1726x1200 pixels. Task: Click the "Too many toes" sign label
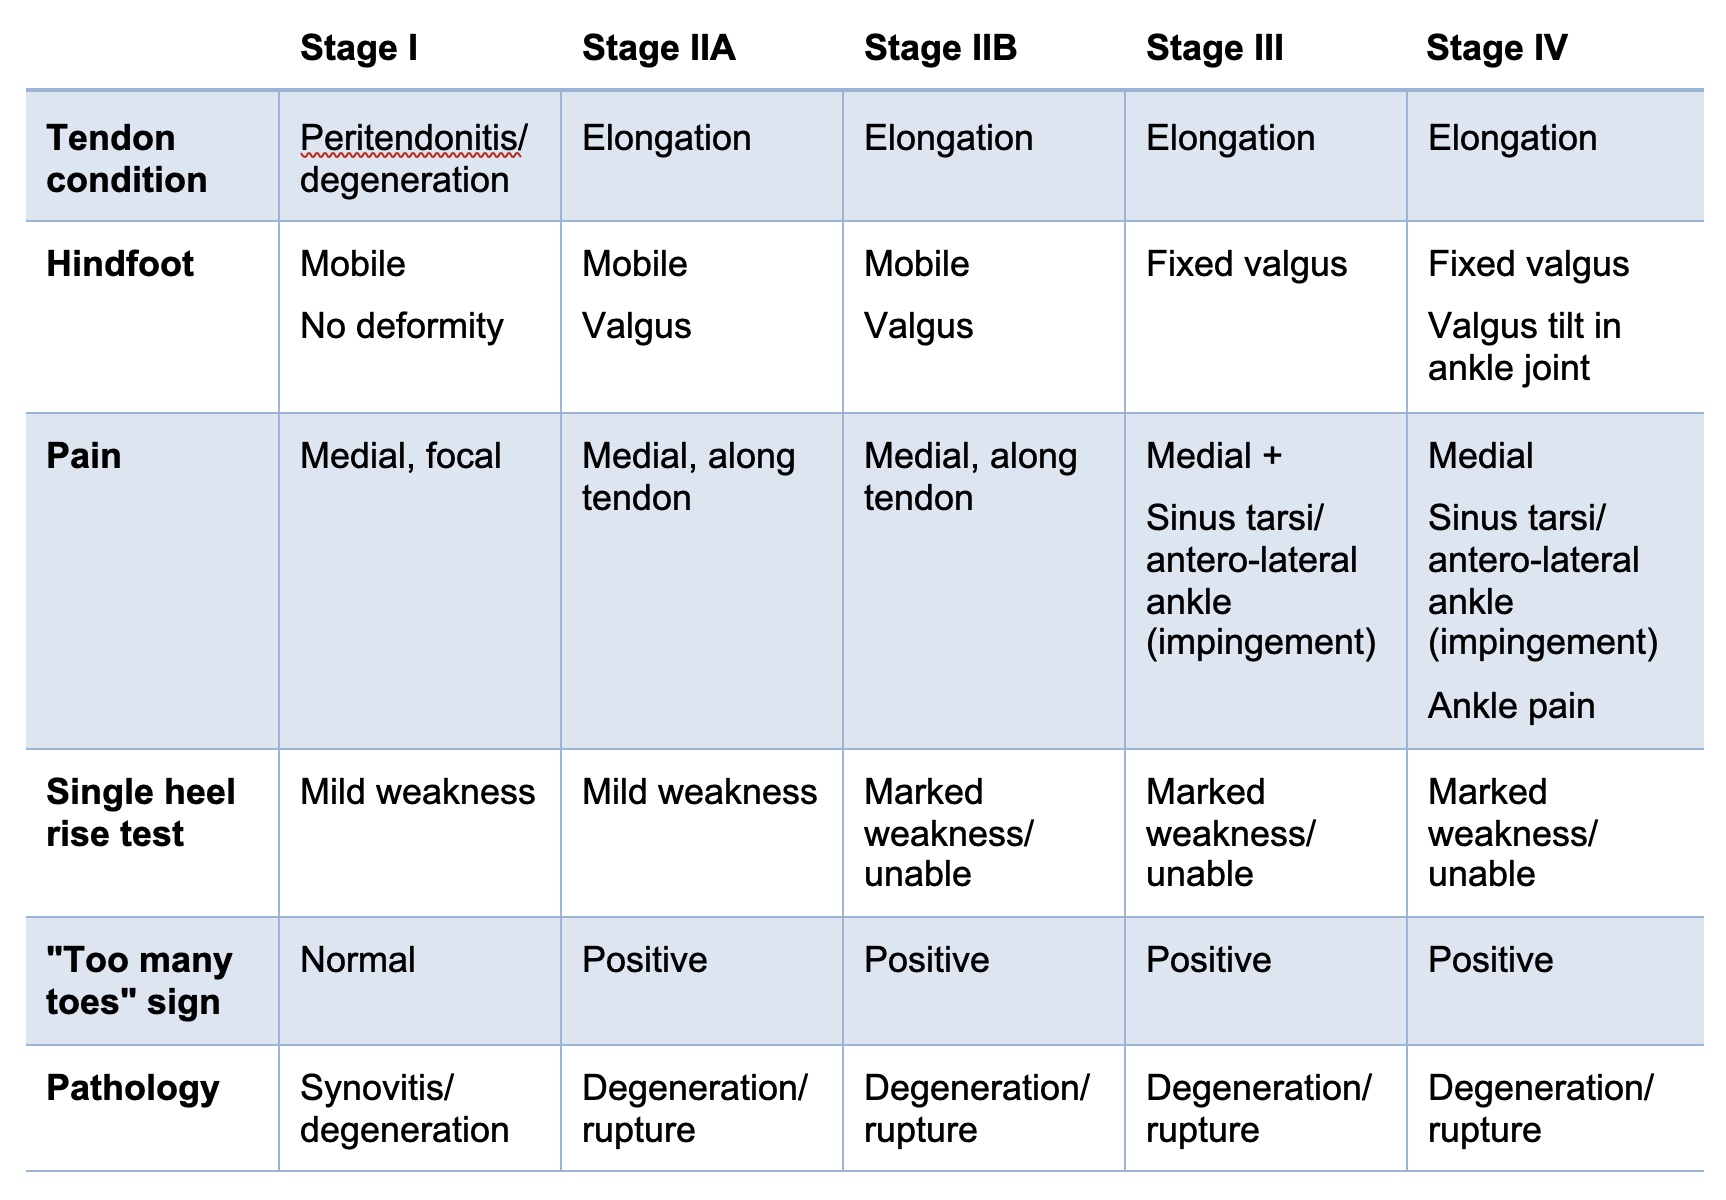tap(139, 981)
